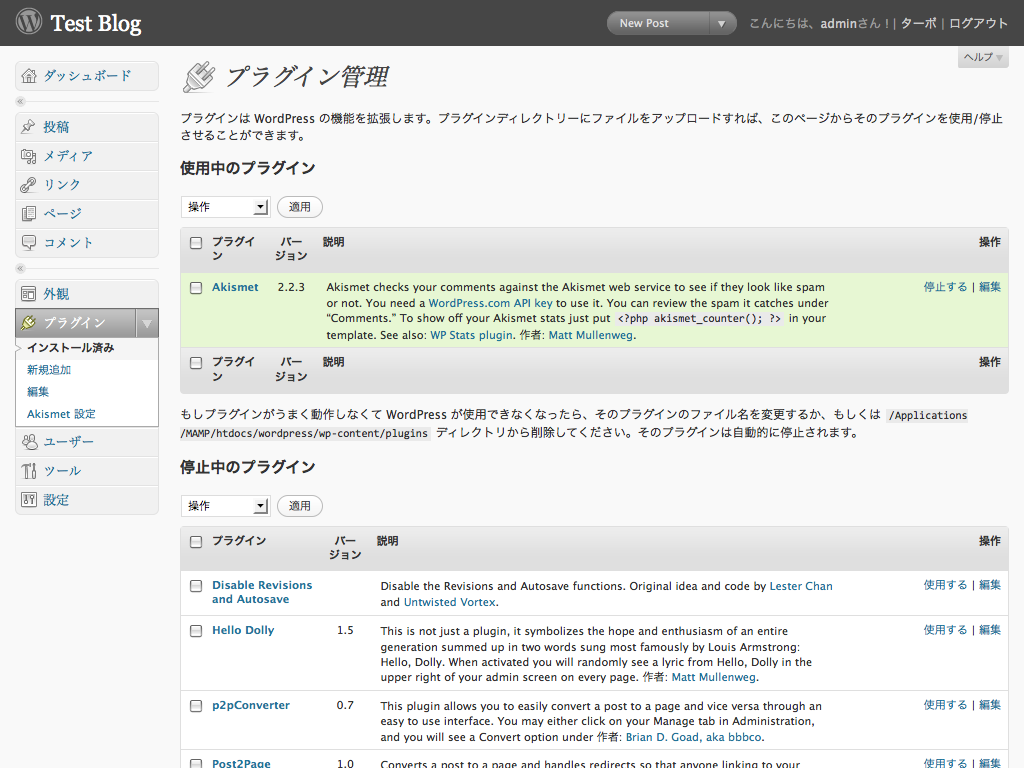
Task: Check the Disable Revisions and Autosave checkbox
Action: (196, 586)
